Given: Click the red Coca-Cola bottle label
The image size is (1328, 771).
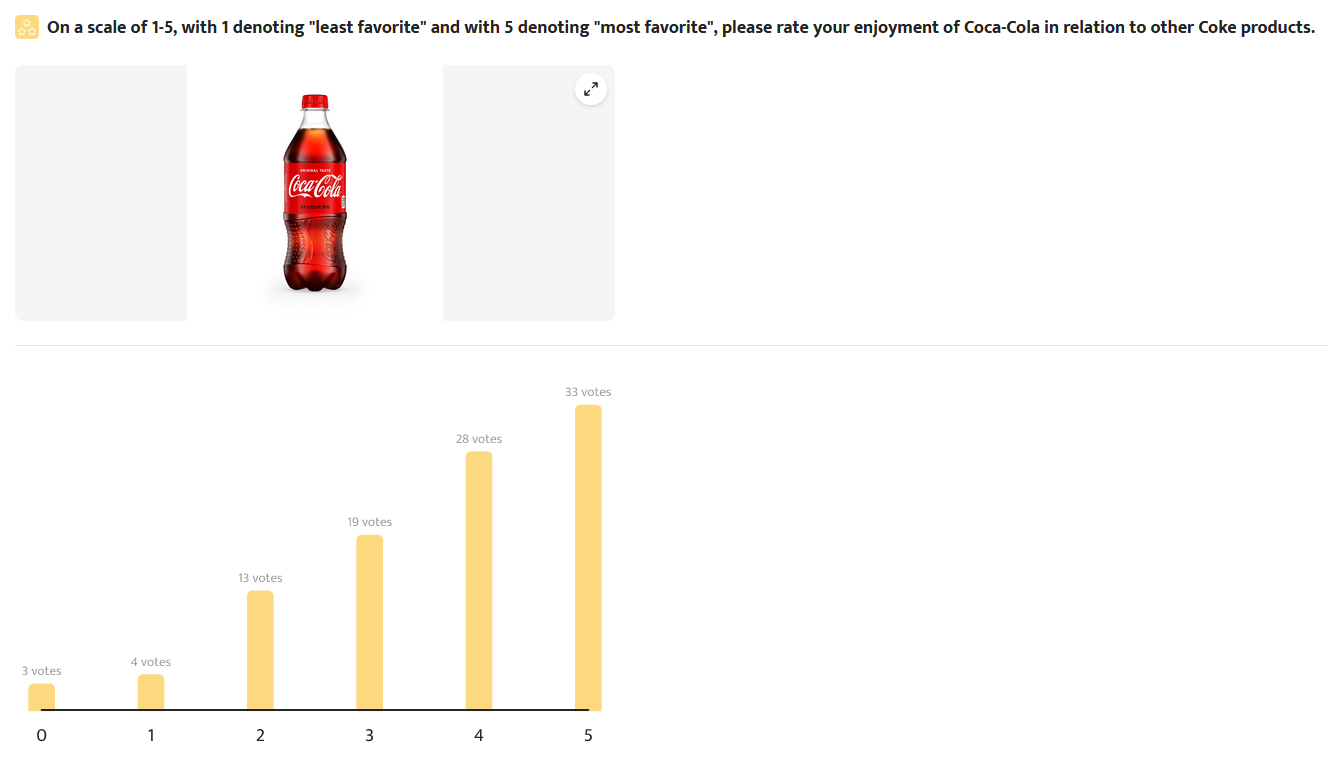Looking at the screenshot, I should click(x=316, y=187).
